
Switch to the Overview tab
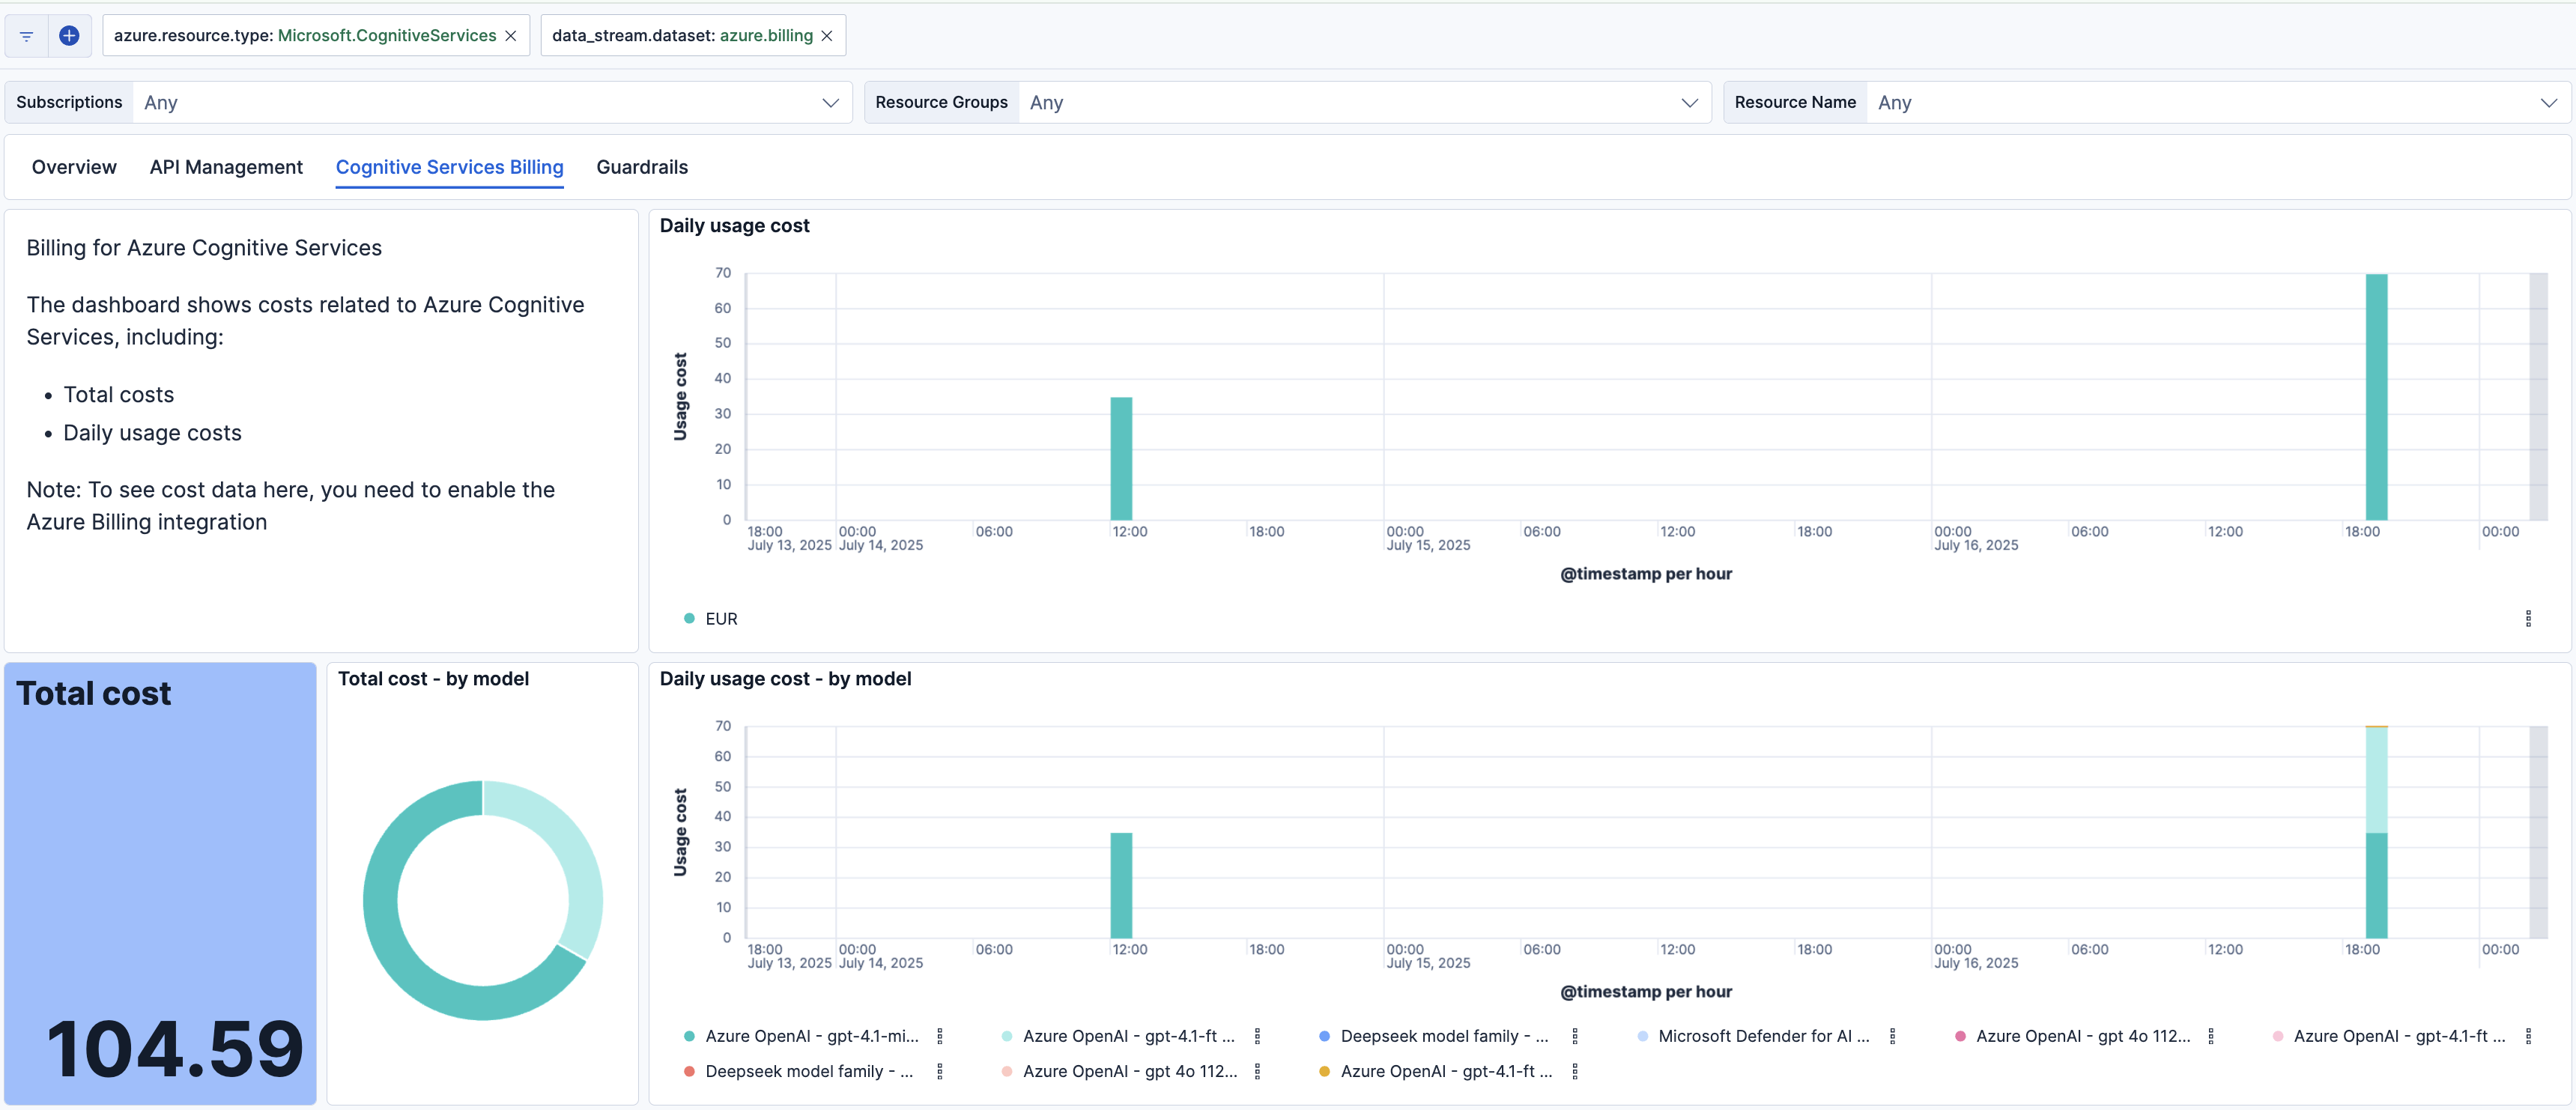point(73,167)
